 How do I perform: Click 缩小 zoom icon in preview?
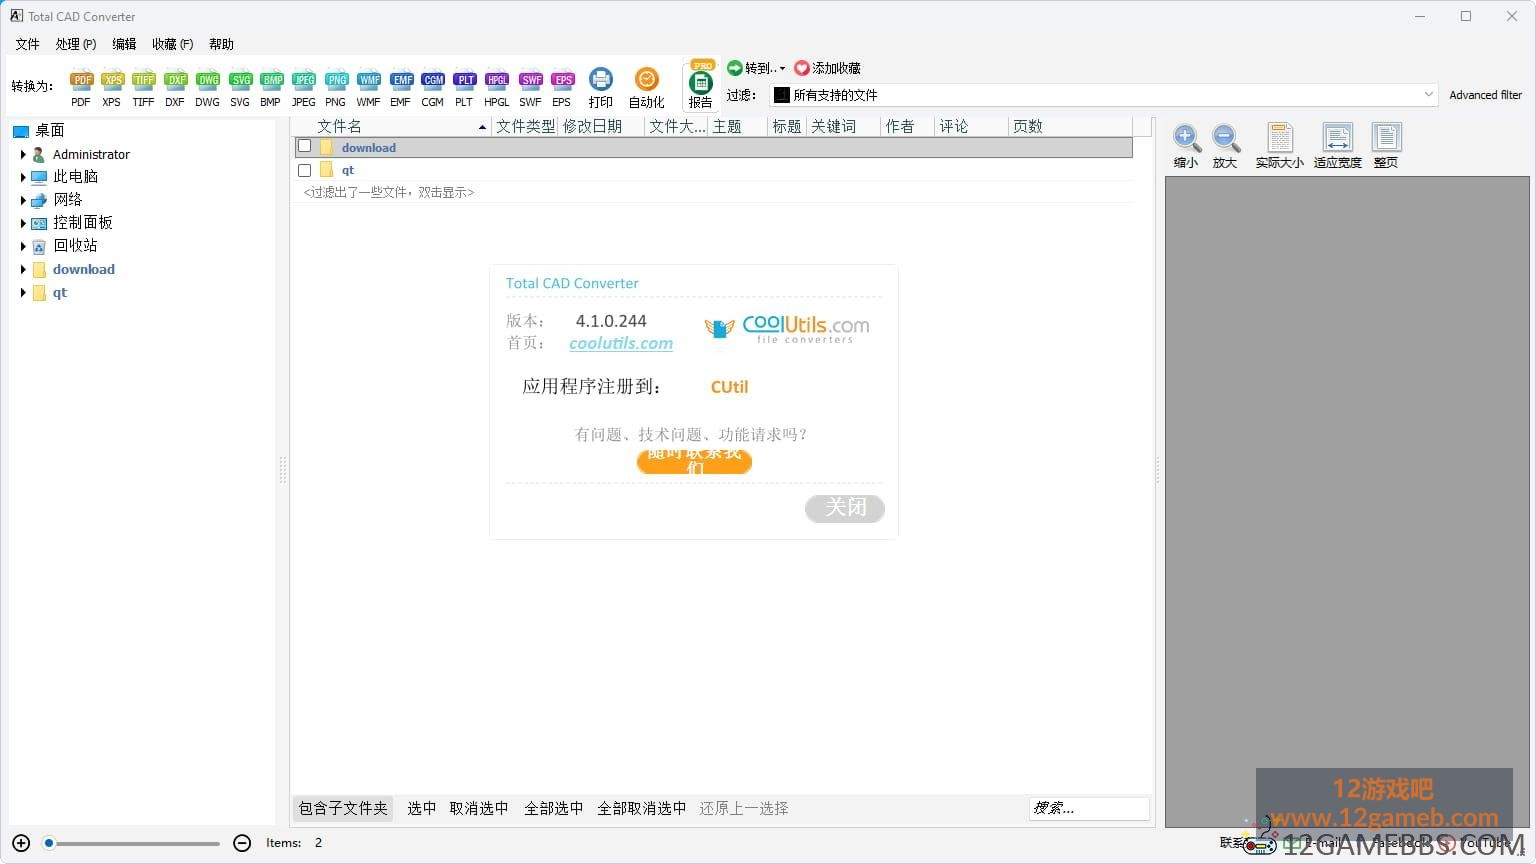click(x=1186, y=146)
